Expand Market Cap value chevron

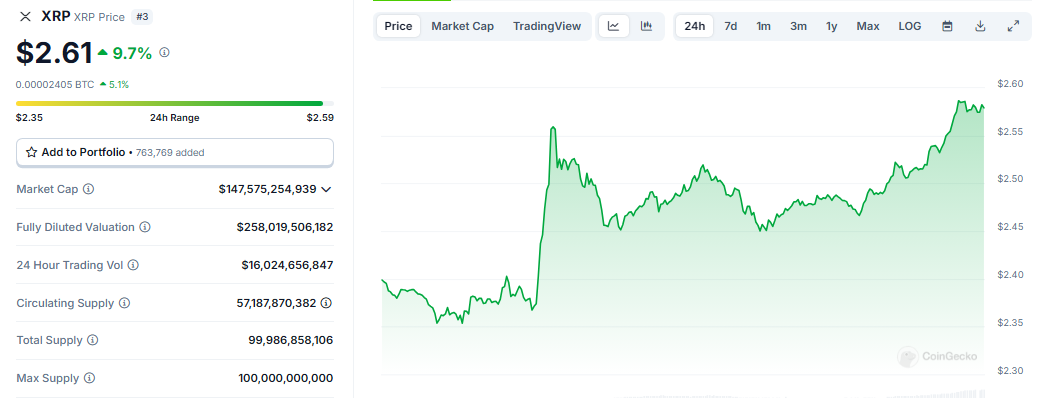click(x=326, y=189)
